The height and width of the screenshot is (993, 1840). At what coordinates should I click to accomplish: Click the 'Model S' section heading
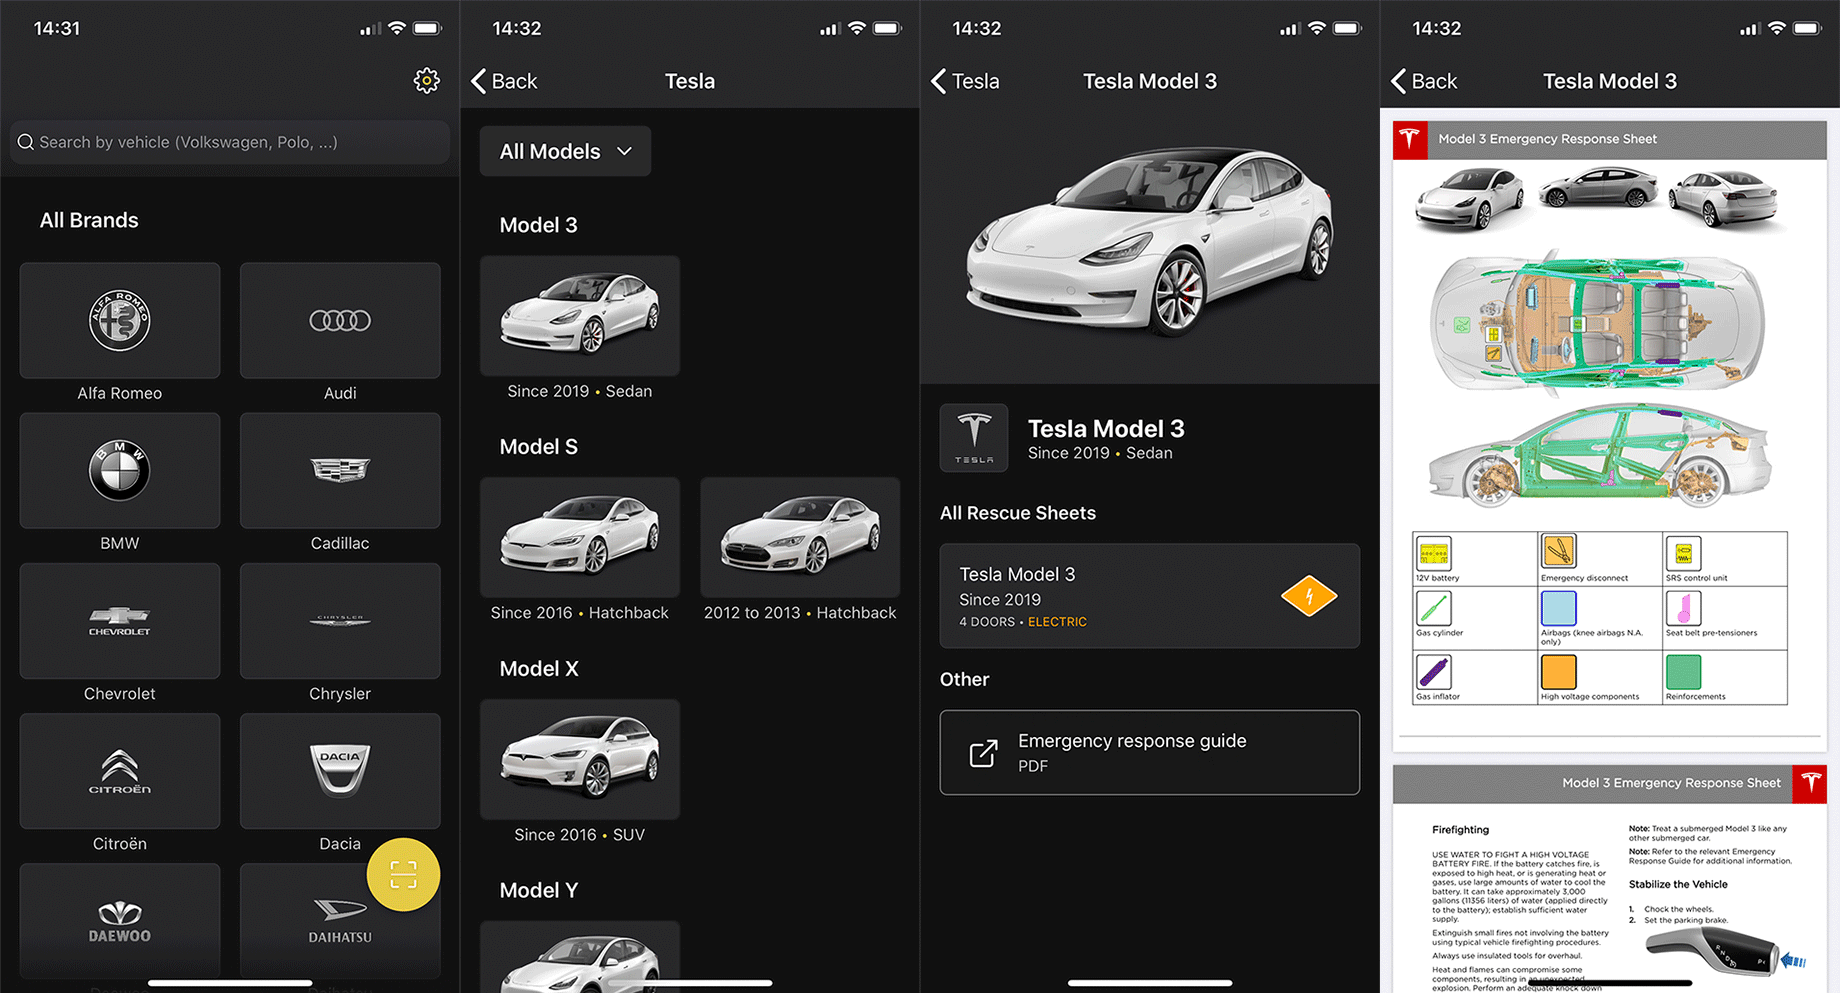pos(538,447)
